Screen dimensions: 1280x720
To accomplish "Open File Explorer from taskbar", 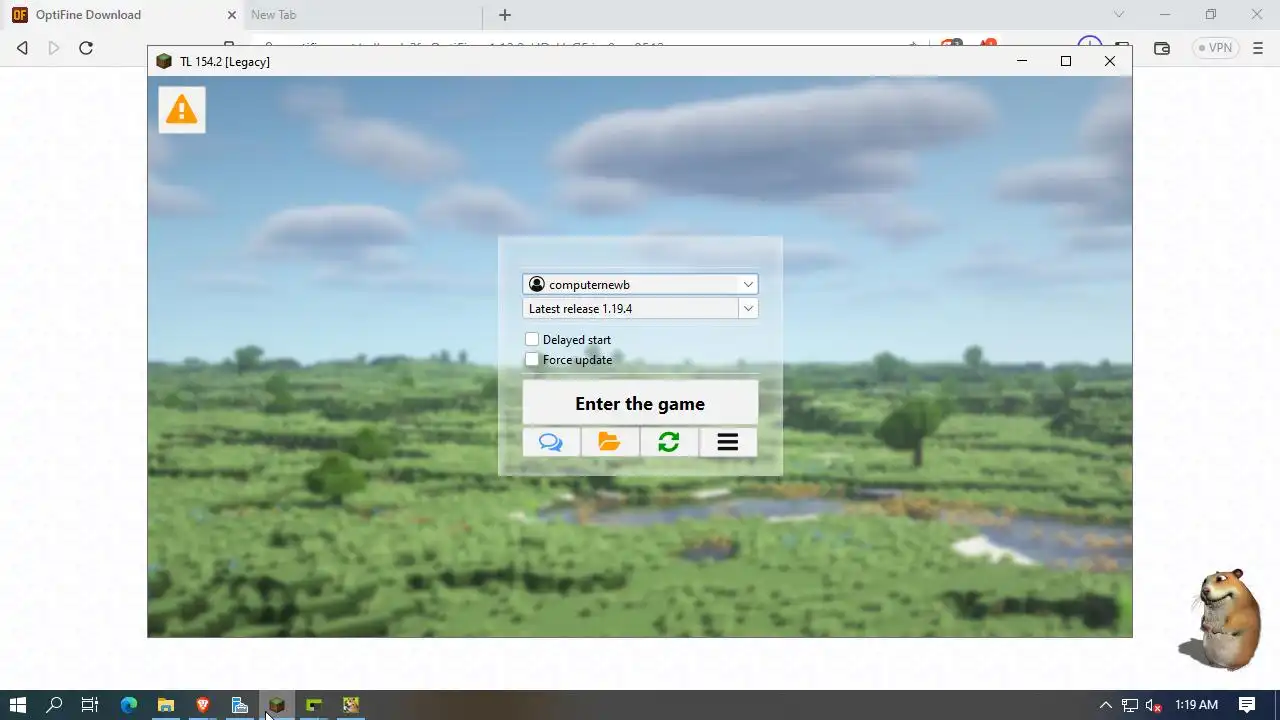I will [x=166, y=705].
